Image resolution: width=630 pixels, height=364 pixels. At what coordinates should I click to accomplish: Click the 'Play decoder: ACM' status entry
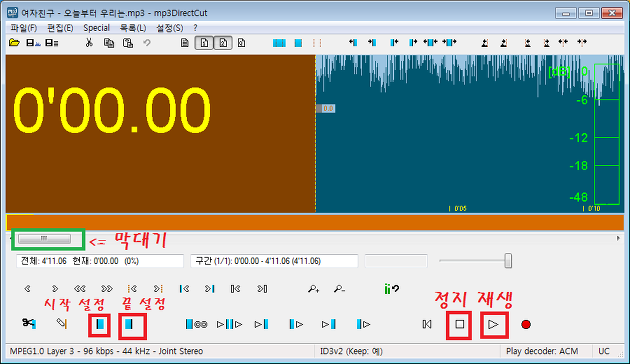click(x=542, y=351)
